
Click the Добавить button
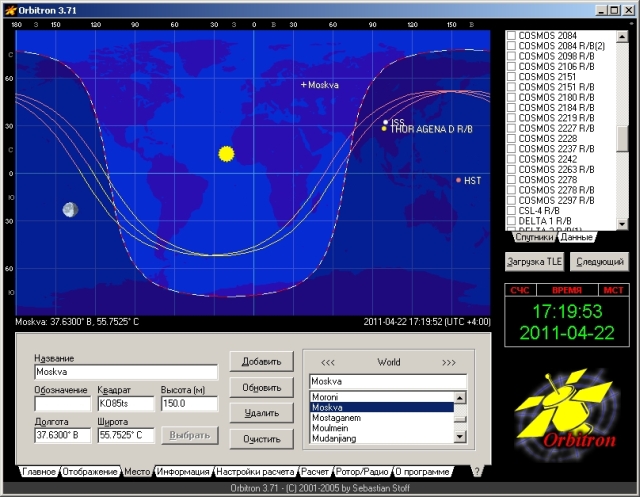(x=261, y=362)
